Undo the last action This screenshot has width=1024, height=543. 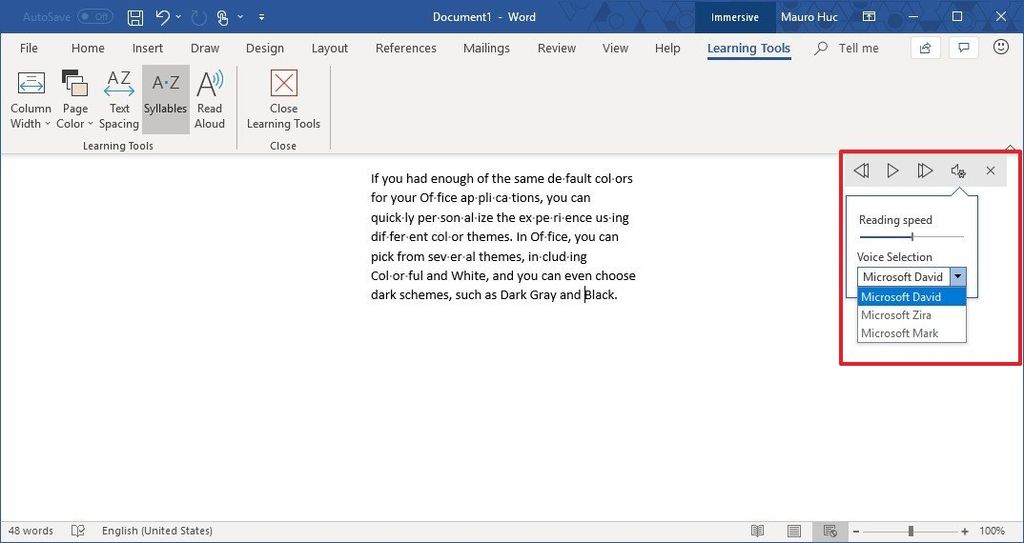(163, 17)
